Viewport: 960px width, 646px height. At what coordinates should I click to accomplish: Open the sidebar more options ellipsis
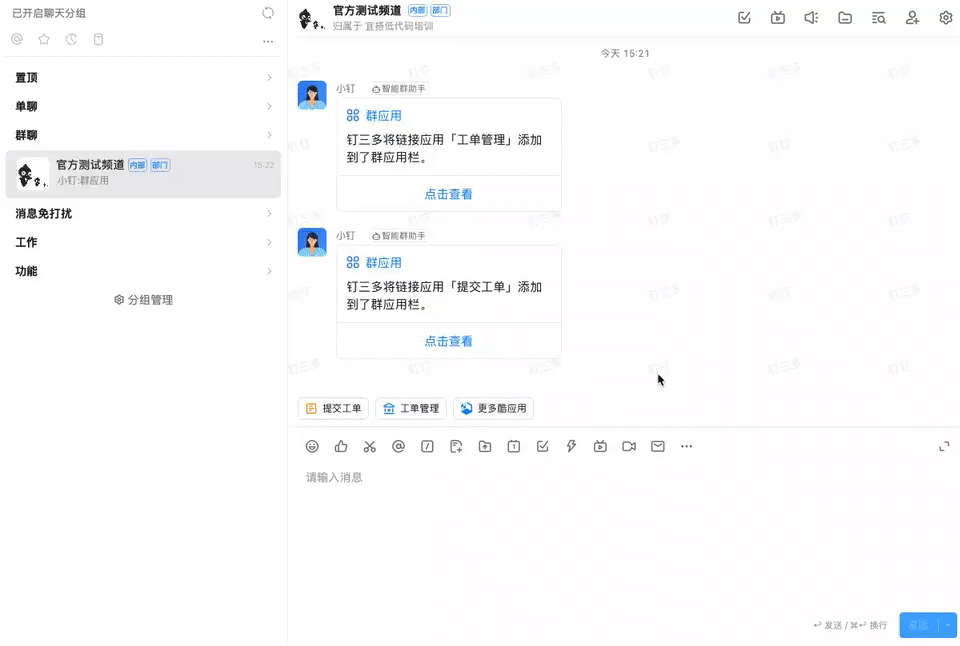pyautogui.click(x=268, y=42)
